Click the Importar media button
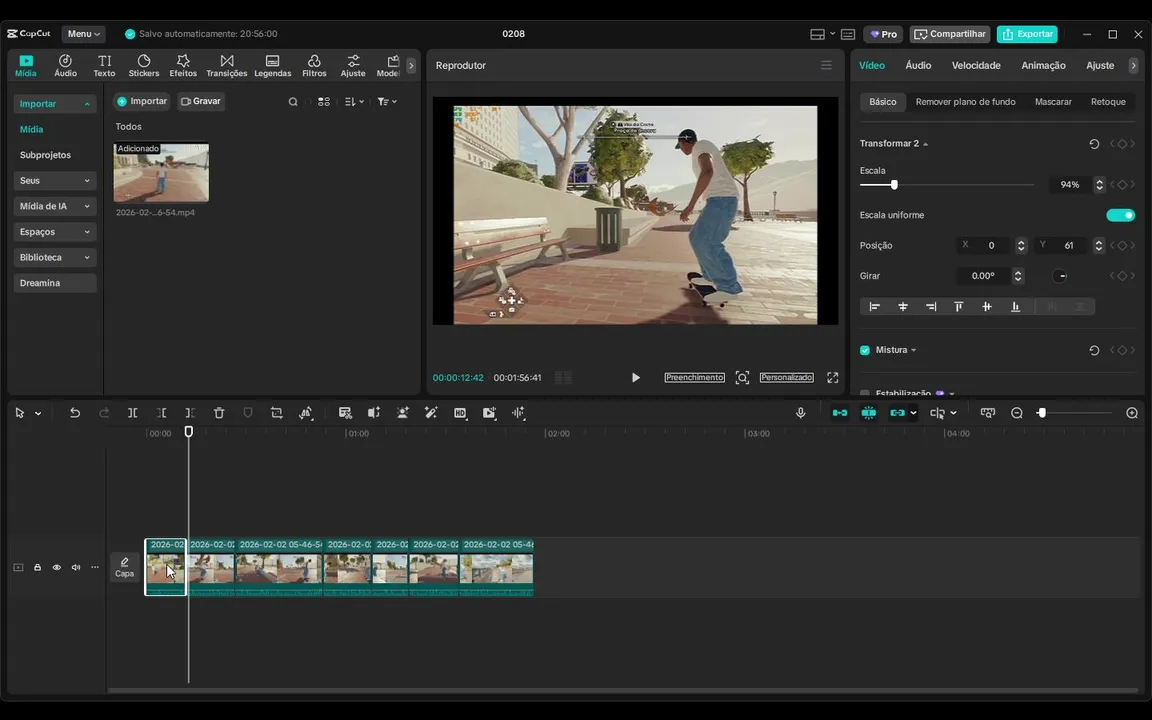 pos(142,101)
